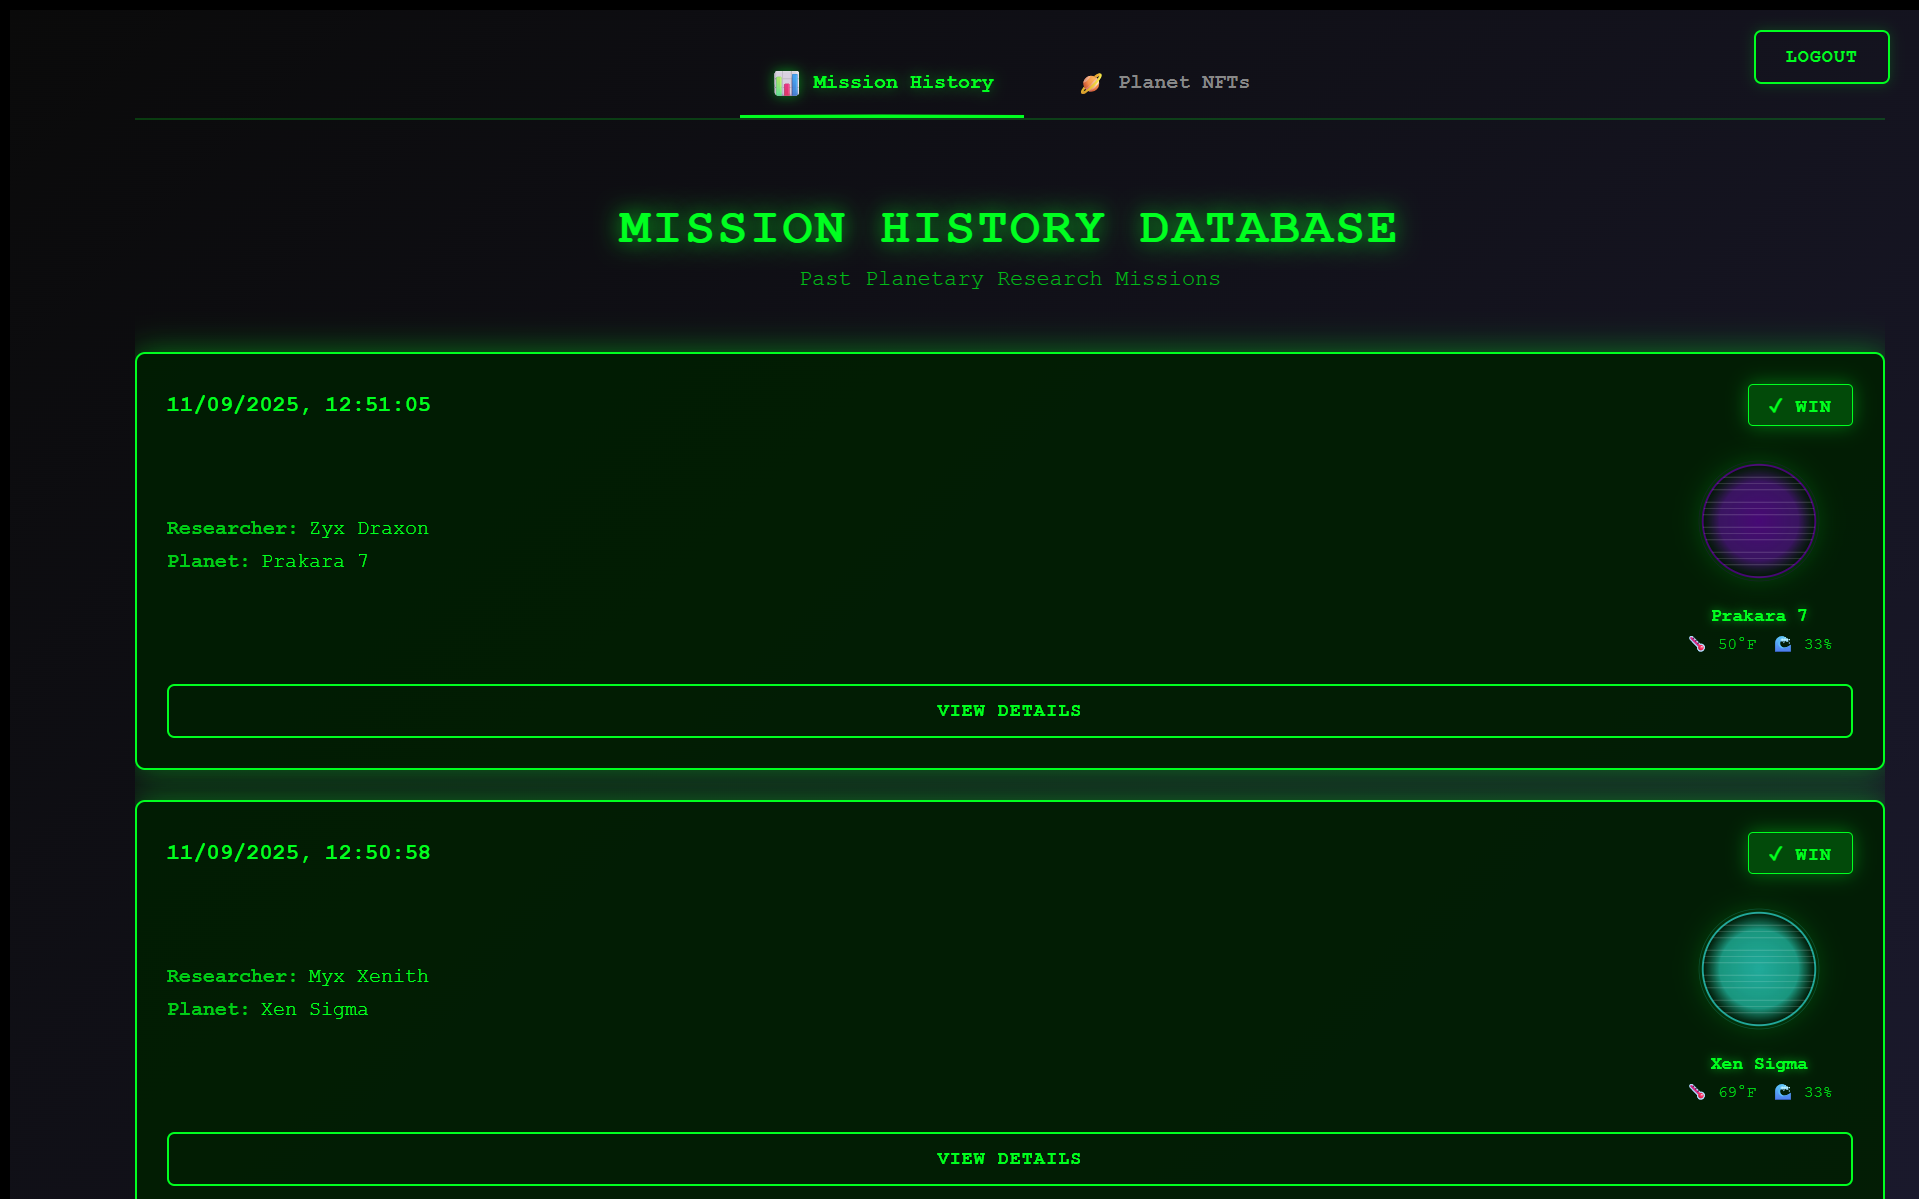Screen dimensions: 1919x1199
Task: Click the checkmark in the Xen Sigma mission WIN badge
Action: point(1776,854)
